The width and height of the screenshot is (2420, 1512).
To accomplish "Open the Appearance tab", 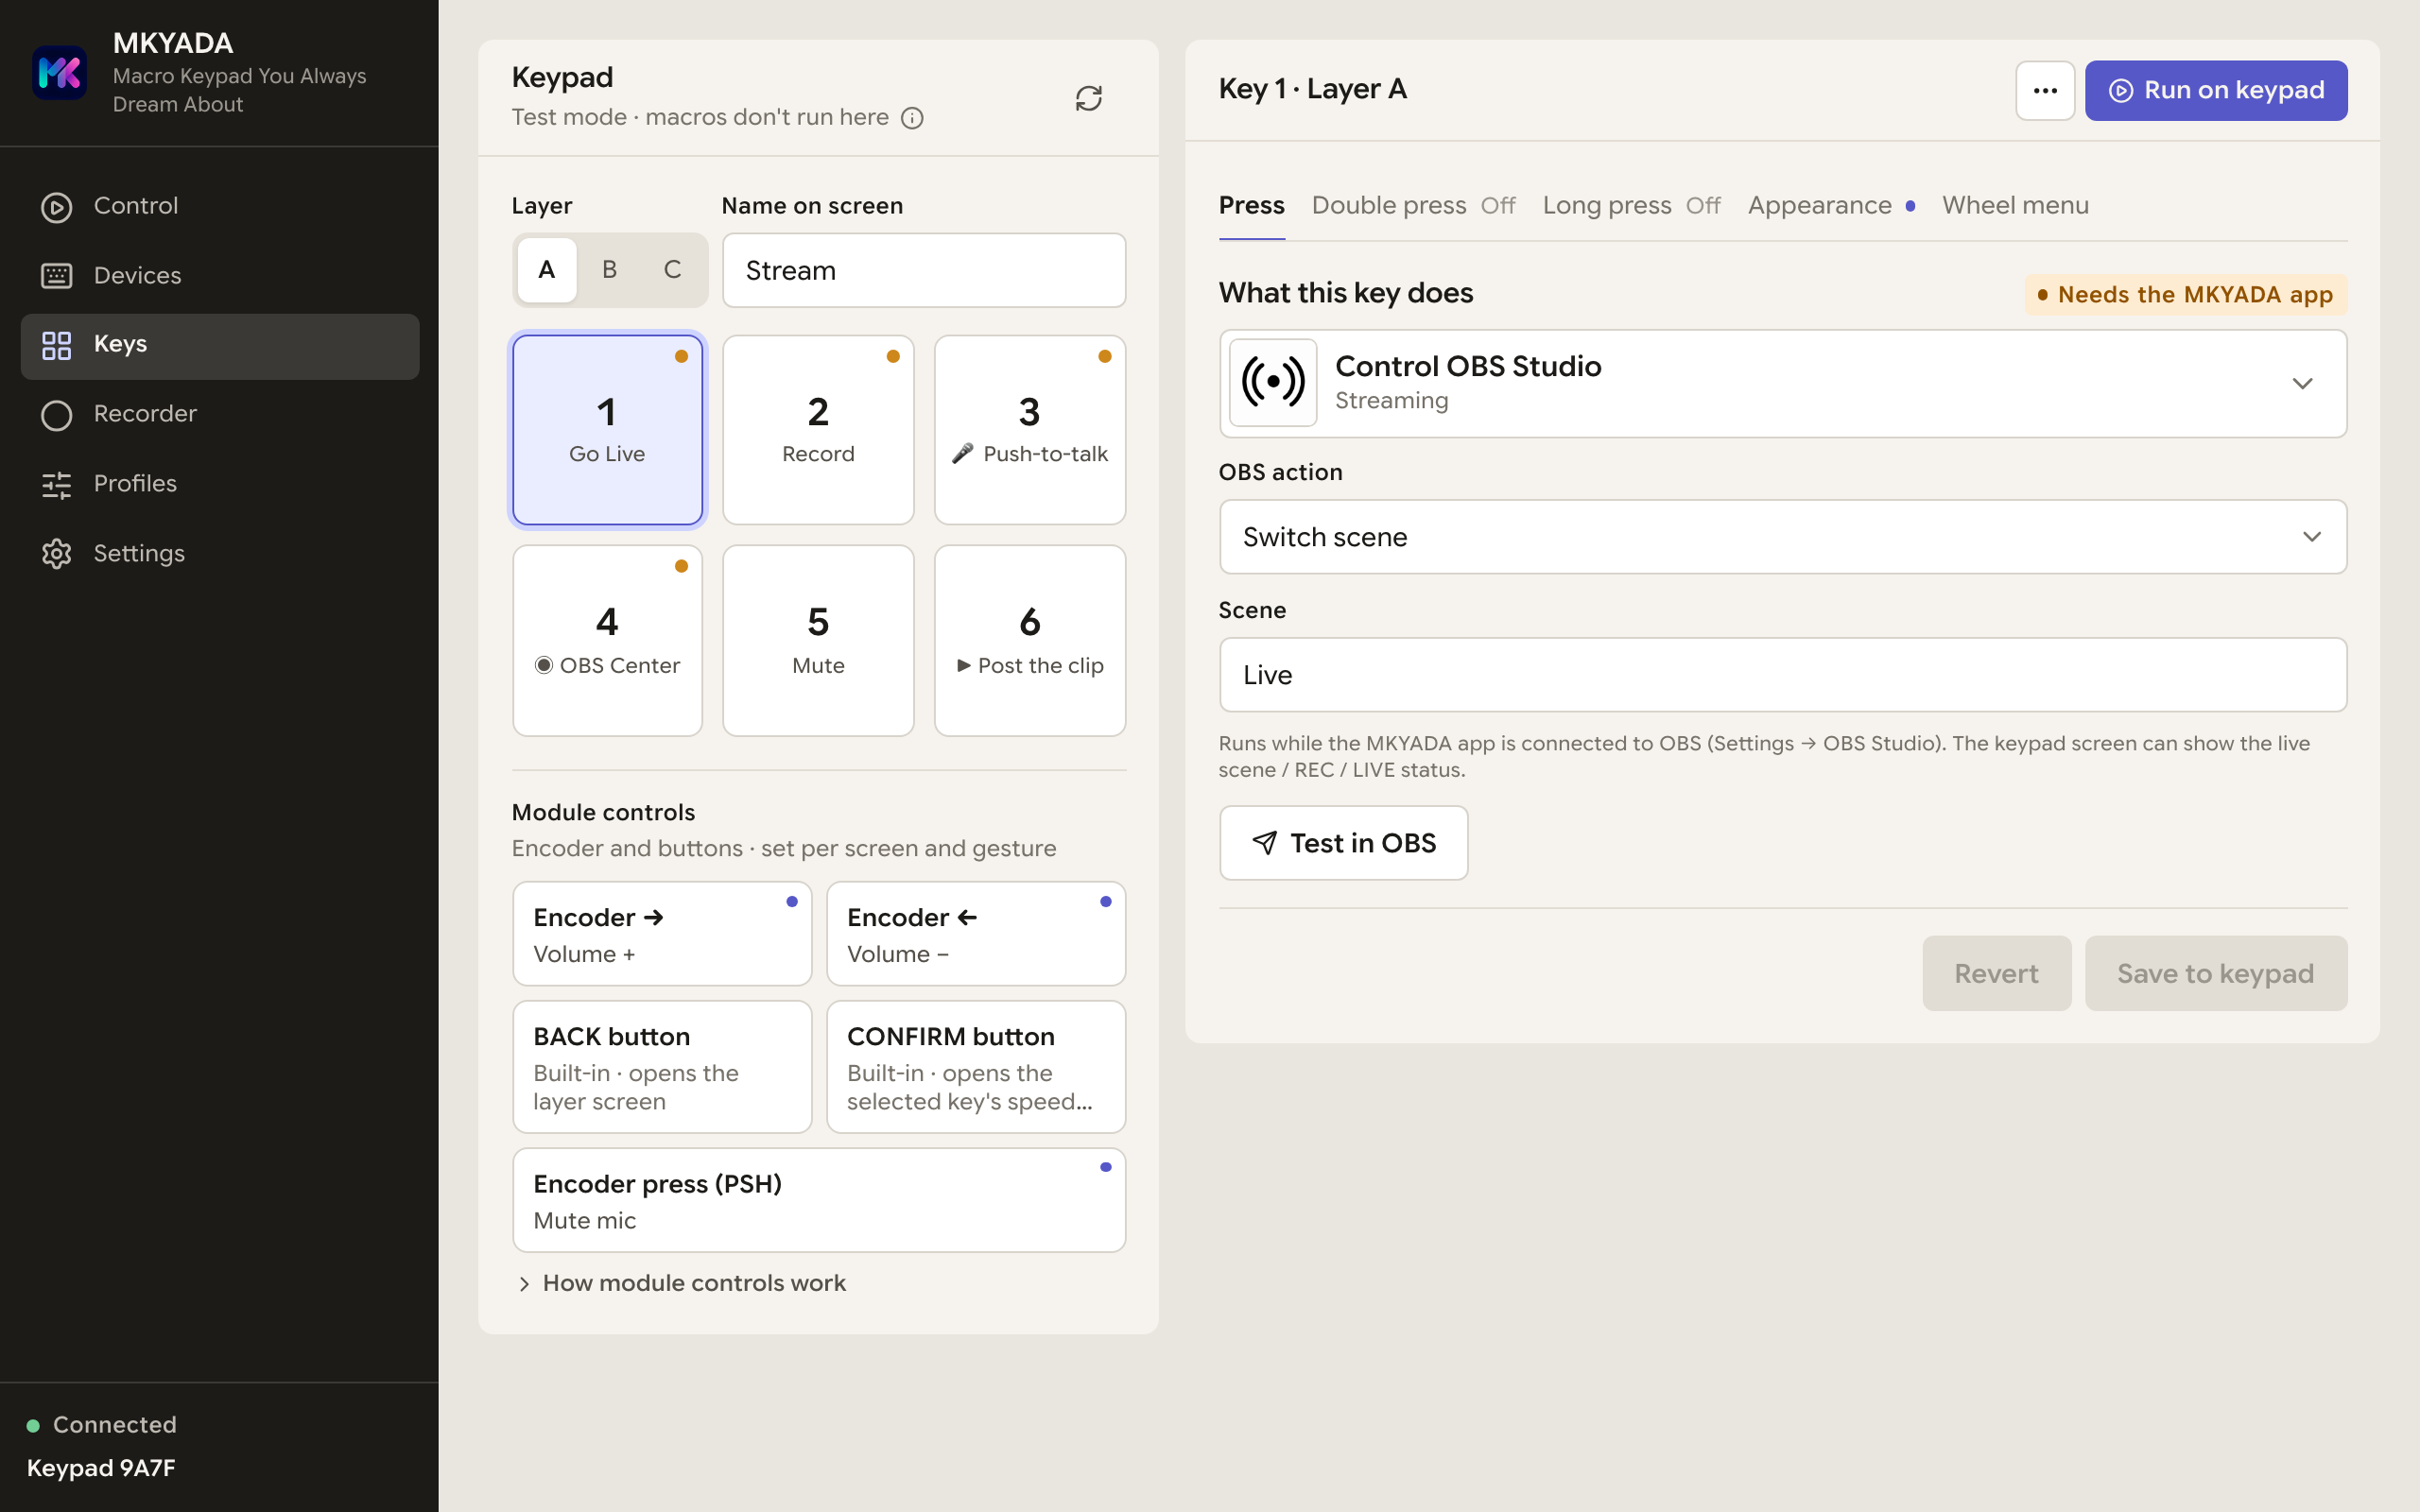I will [1831, 206].
